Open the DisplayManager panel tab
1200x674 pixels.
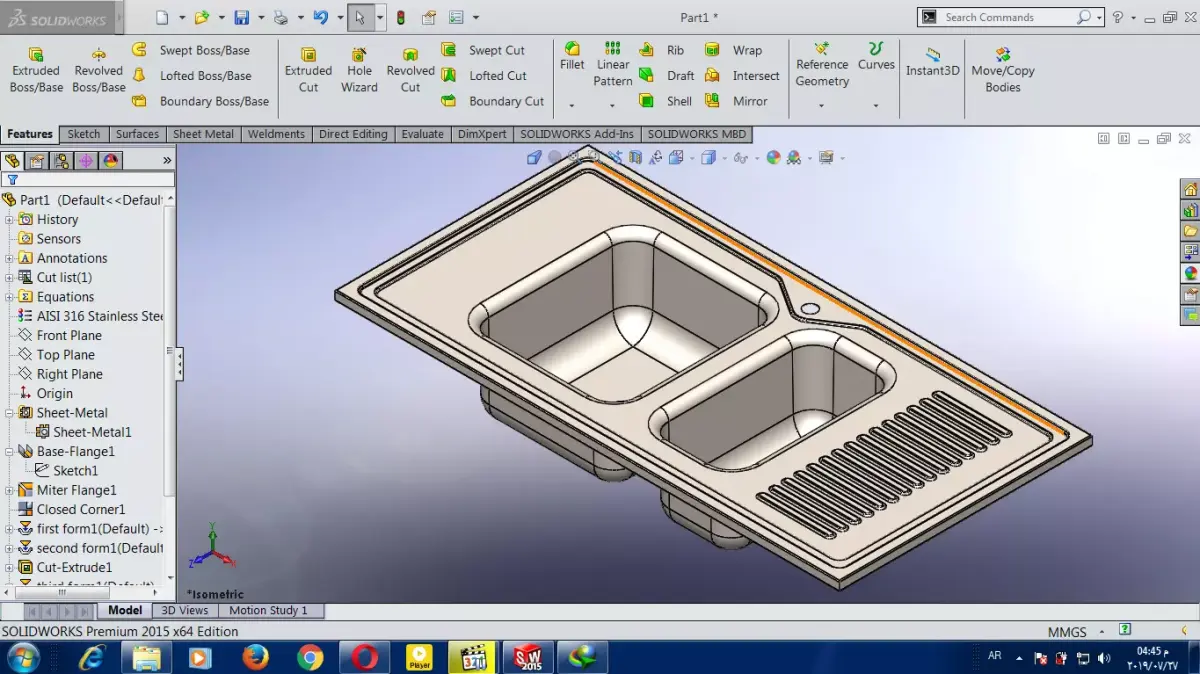(111, 160)
